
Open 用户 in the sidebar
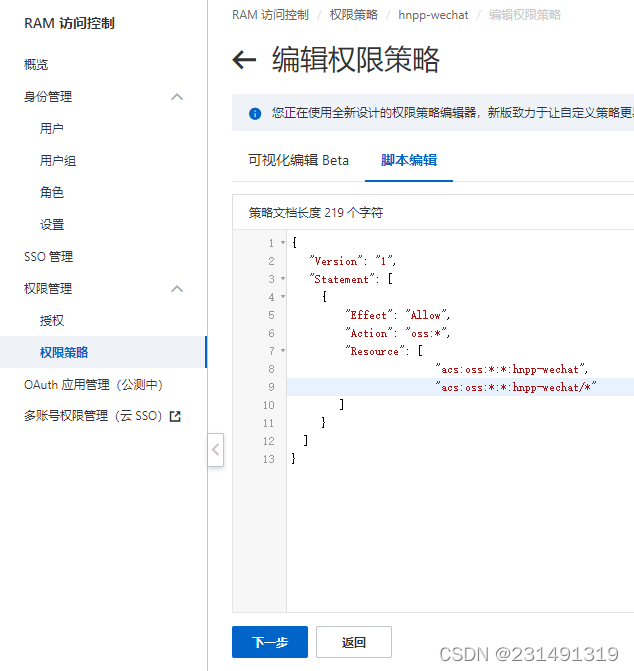[52, 128]
